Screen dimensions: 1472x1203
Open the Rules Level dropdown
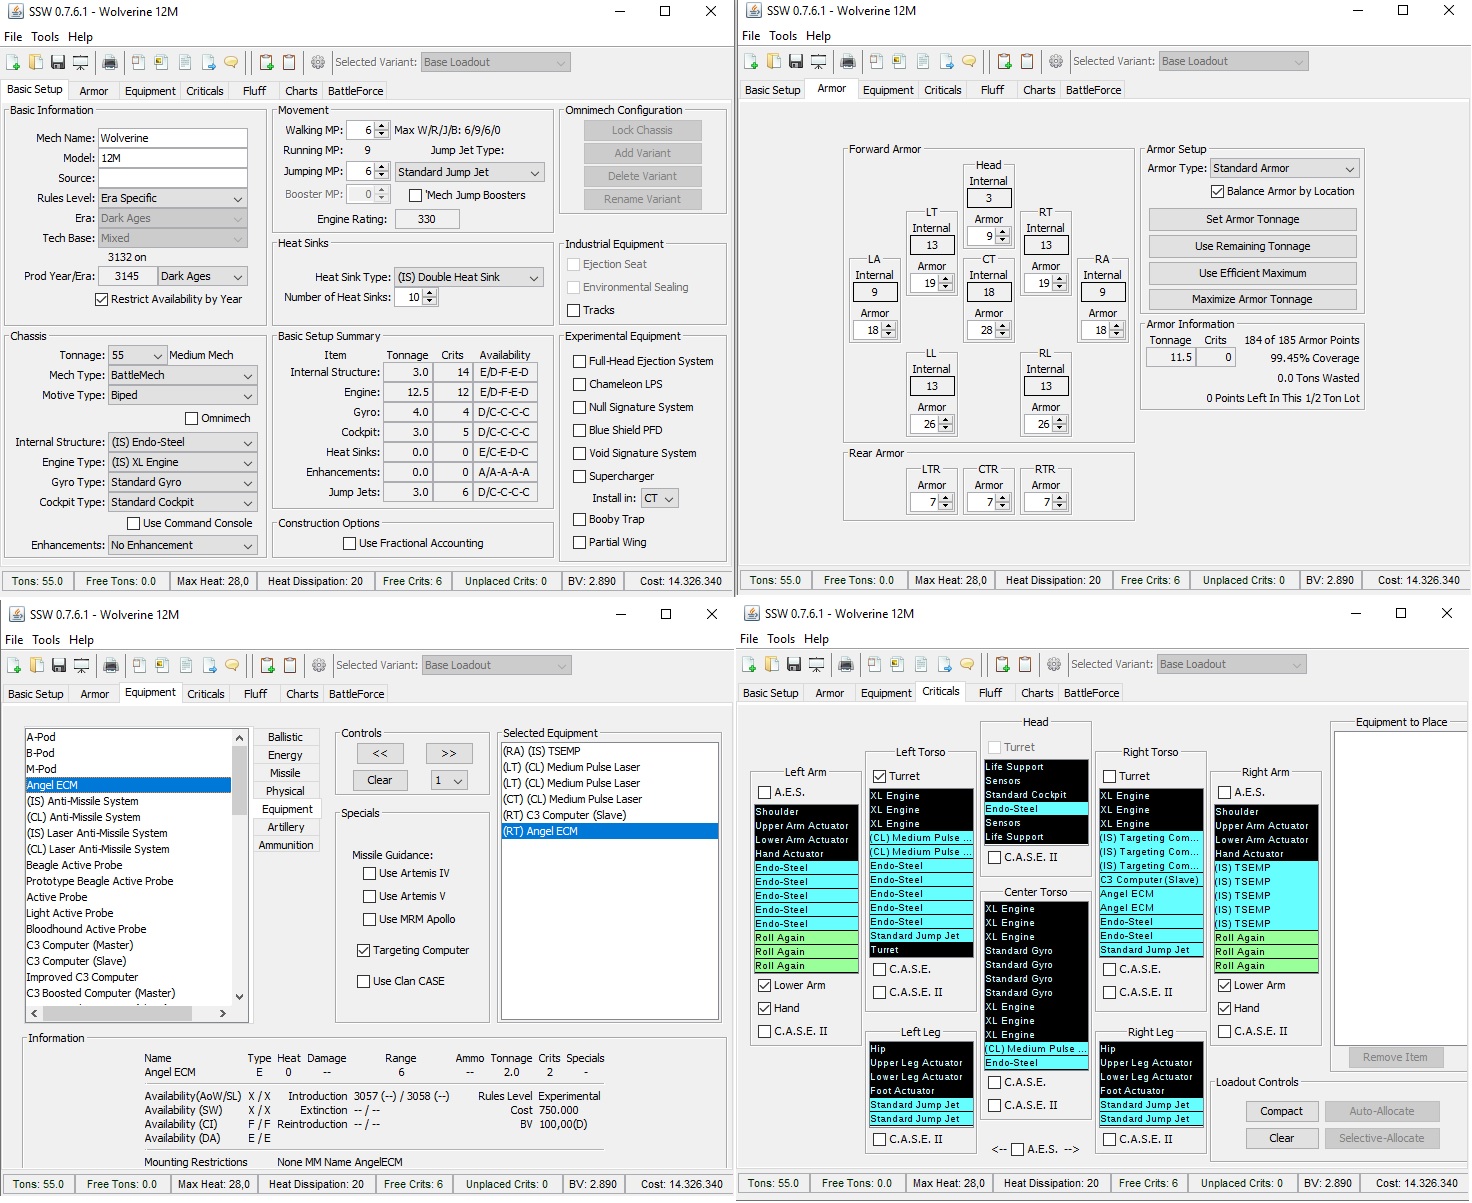pos(172,198)
